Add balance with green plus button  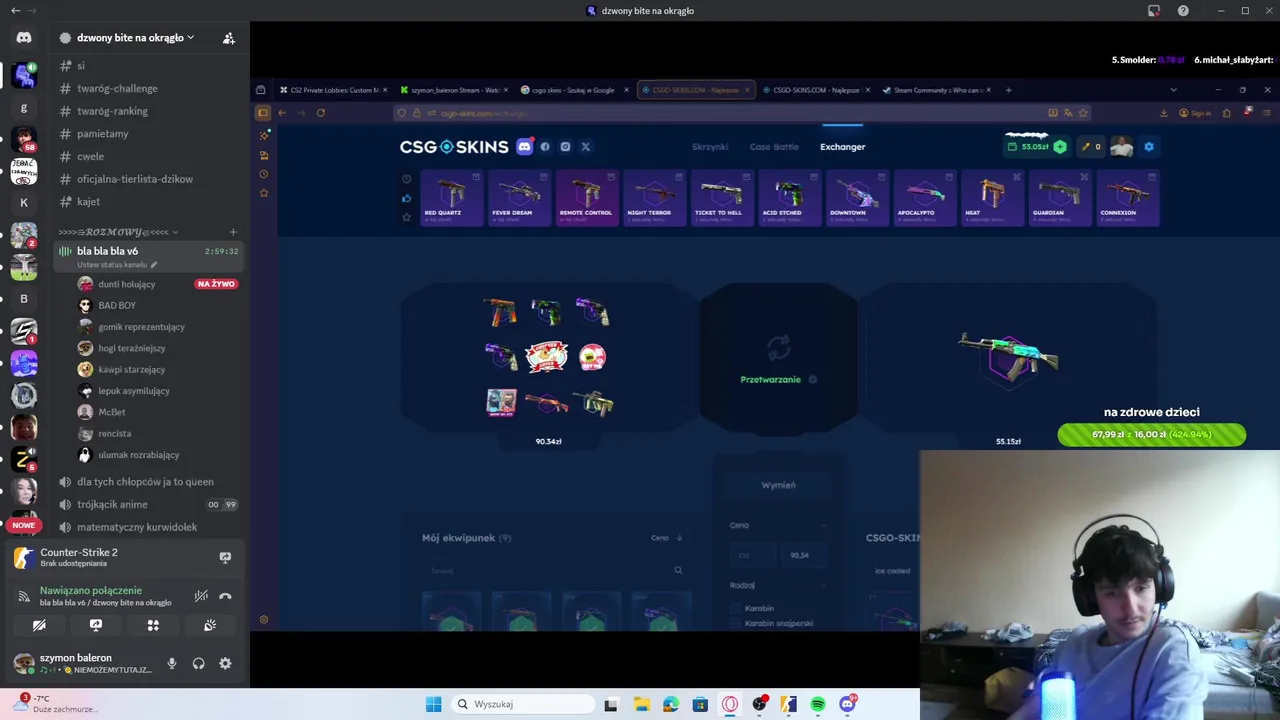[x=1060, y=147]
